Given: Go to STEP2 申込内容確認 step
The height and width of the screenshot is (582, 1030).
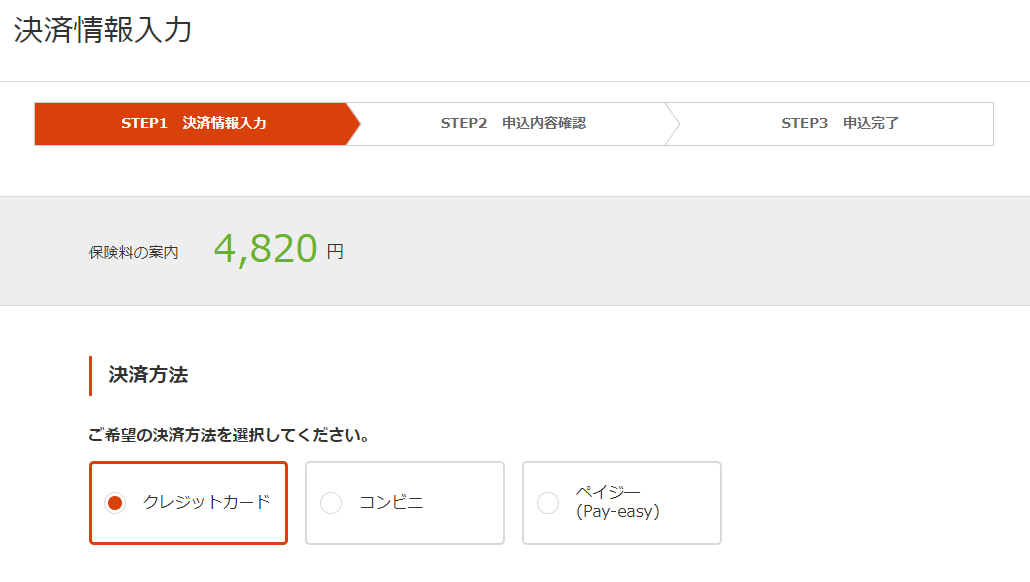Looking at the screenshot, I should click(x=513, y=123).
